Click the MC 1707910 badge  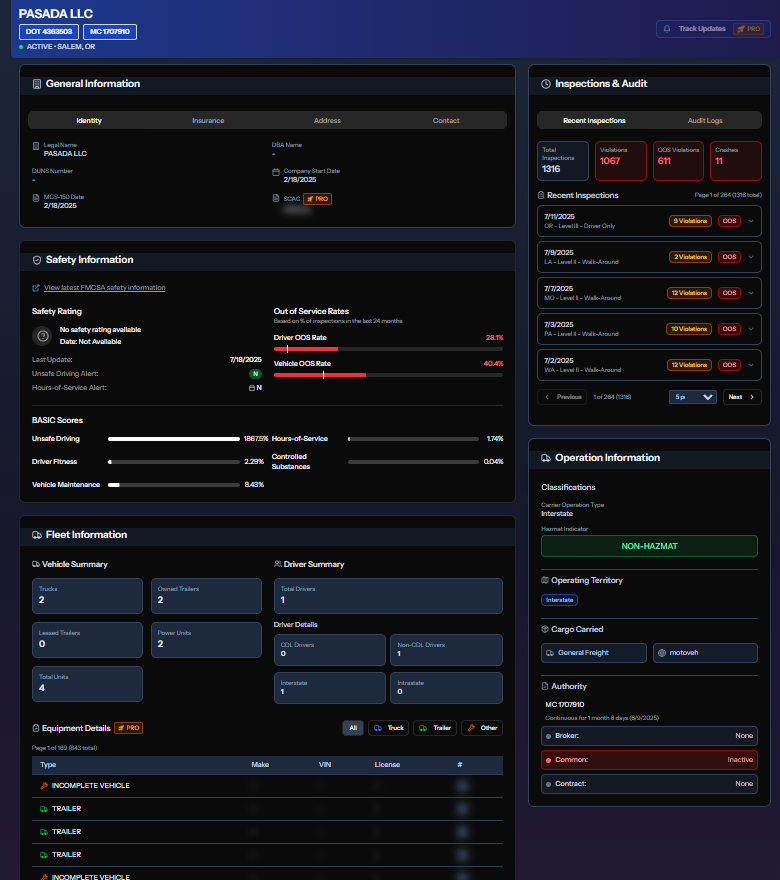tap(110, 31)
